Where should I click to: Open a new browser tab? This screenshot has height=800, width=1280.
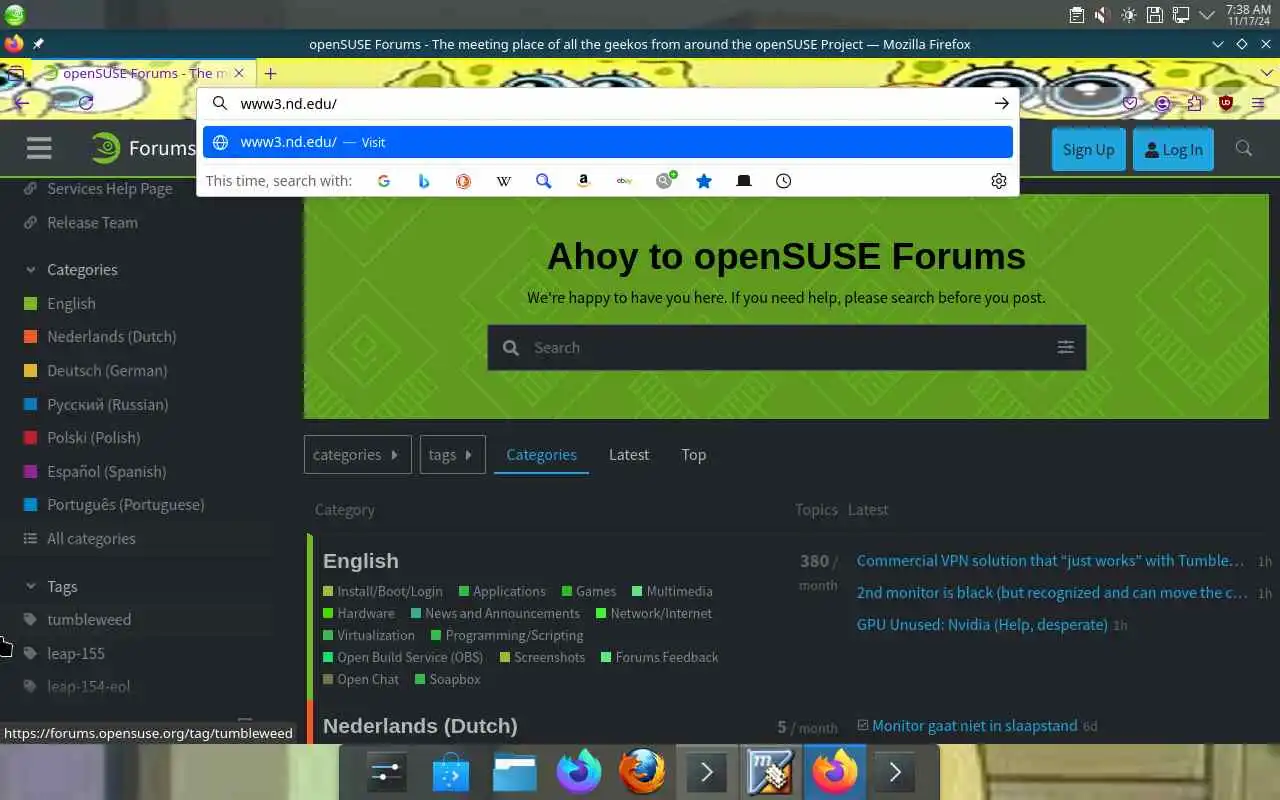click(270, 73)
